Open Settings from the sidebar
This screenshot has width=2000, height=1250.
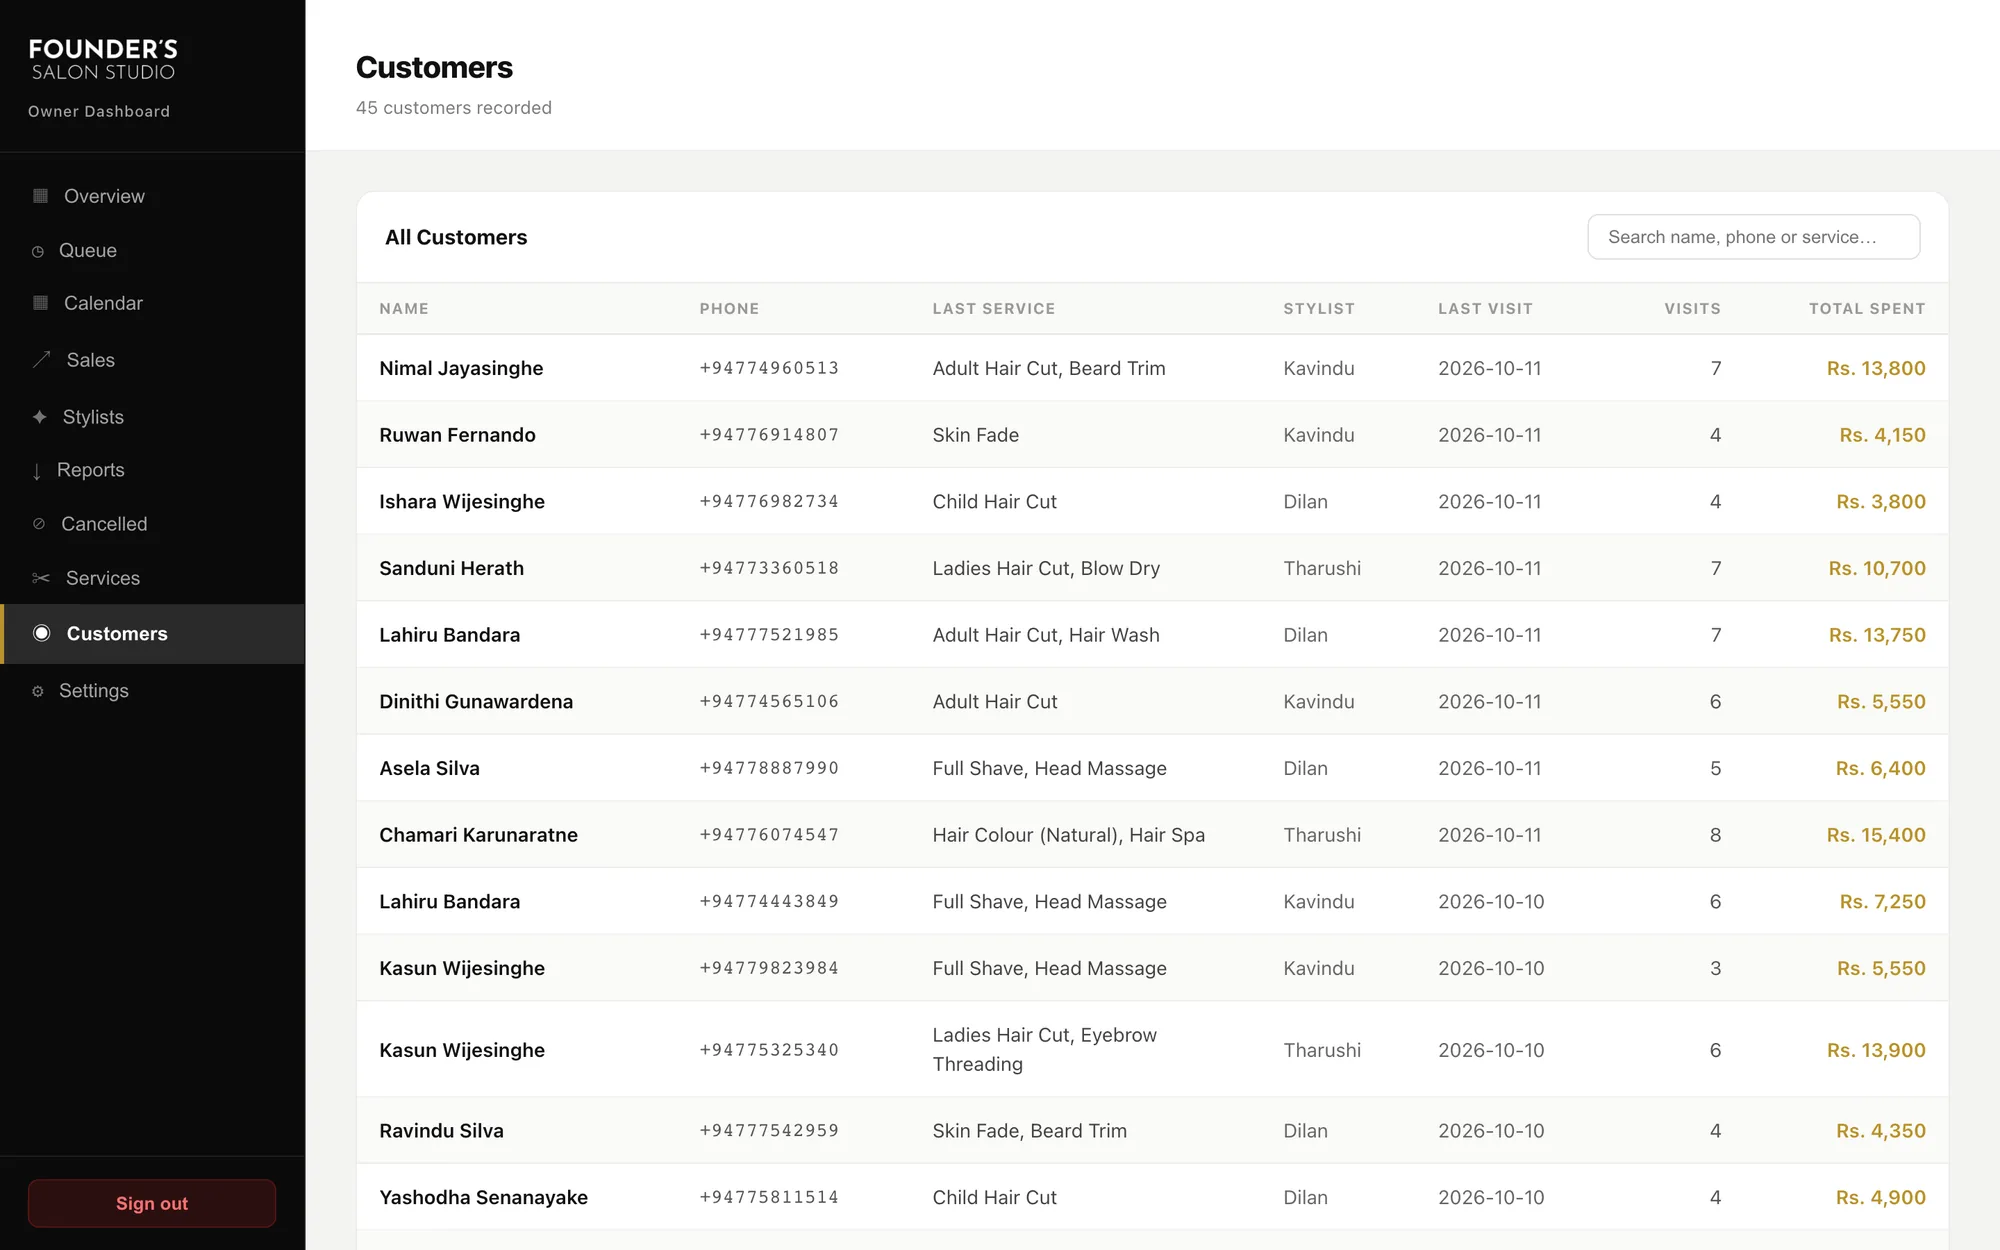pyautogui.click(x=152, y=691)
